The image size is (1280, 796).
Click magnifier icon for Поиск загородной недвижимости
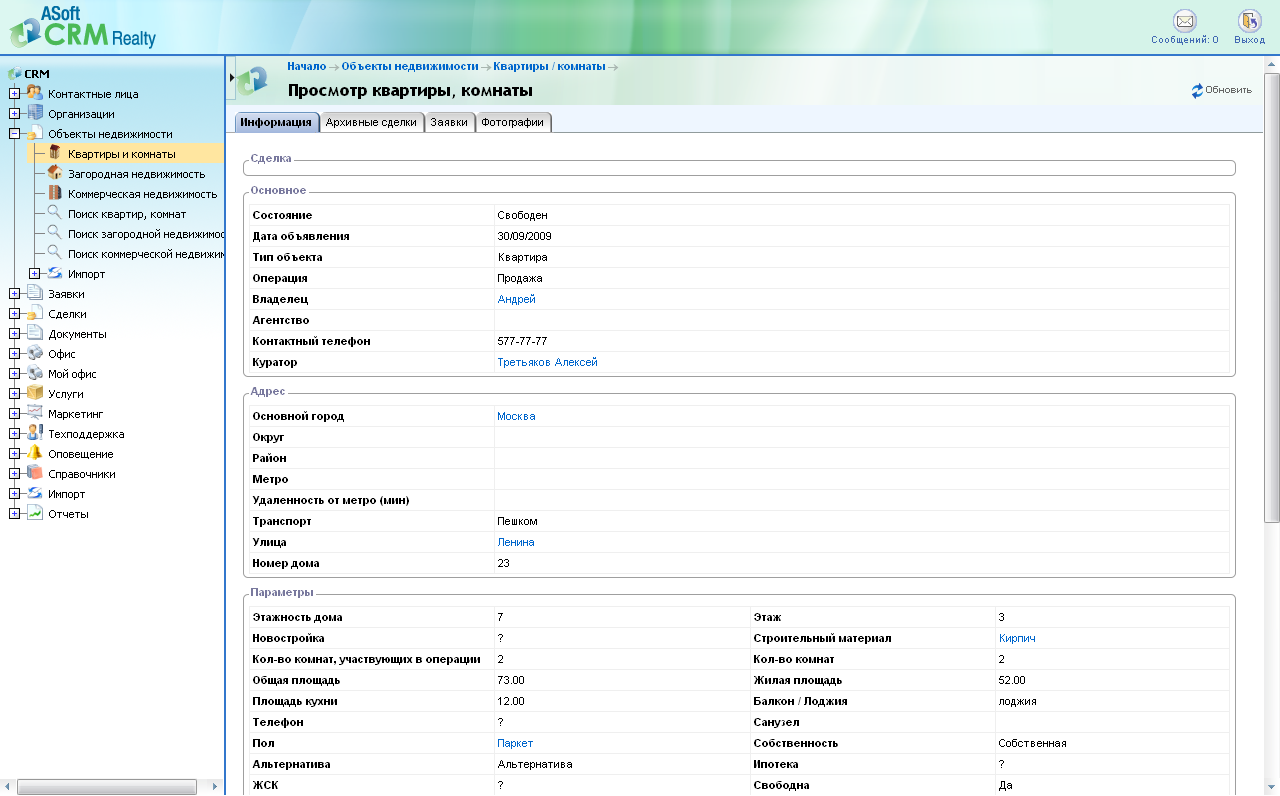coord(55,233)
